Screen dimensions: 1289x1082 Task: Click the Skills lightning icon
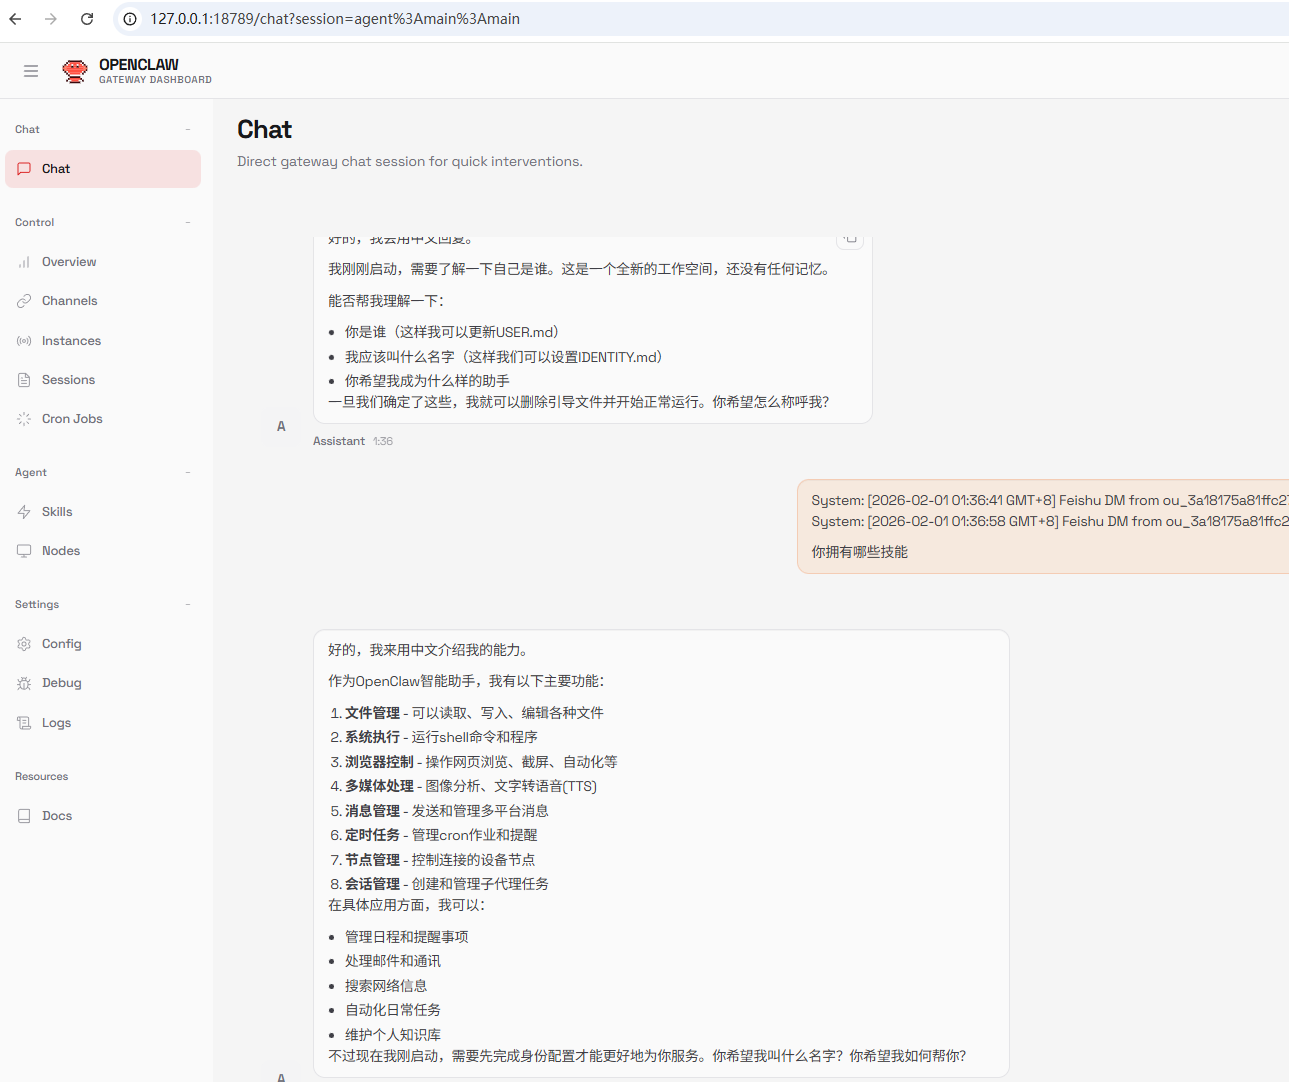coord(24,512)
